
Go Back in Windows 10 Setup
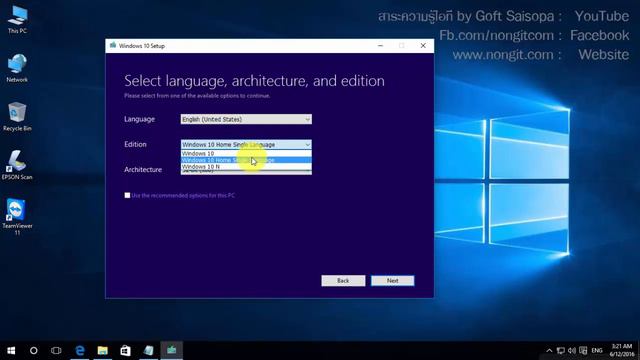click(x=343, y=281)
